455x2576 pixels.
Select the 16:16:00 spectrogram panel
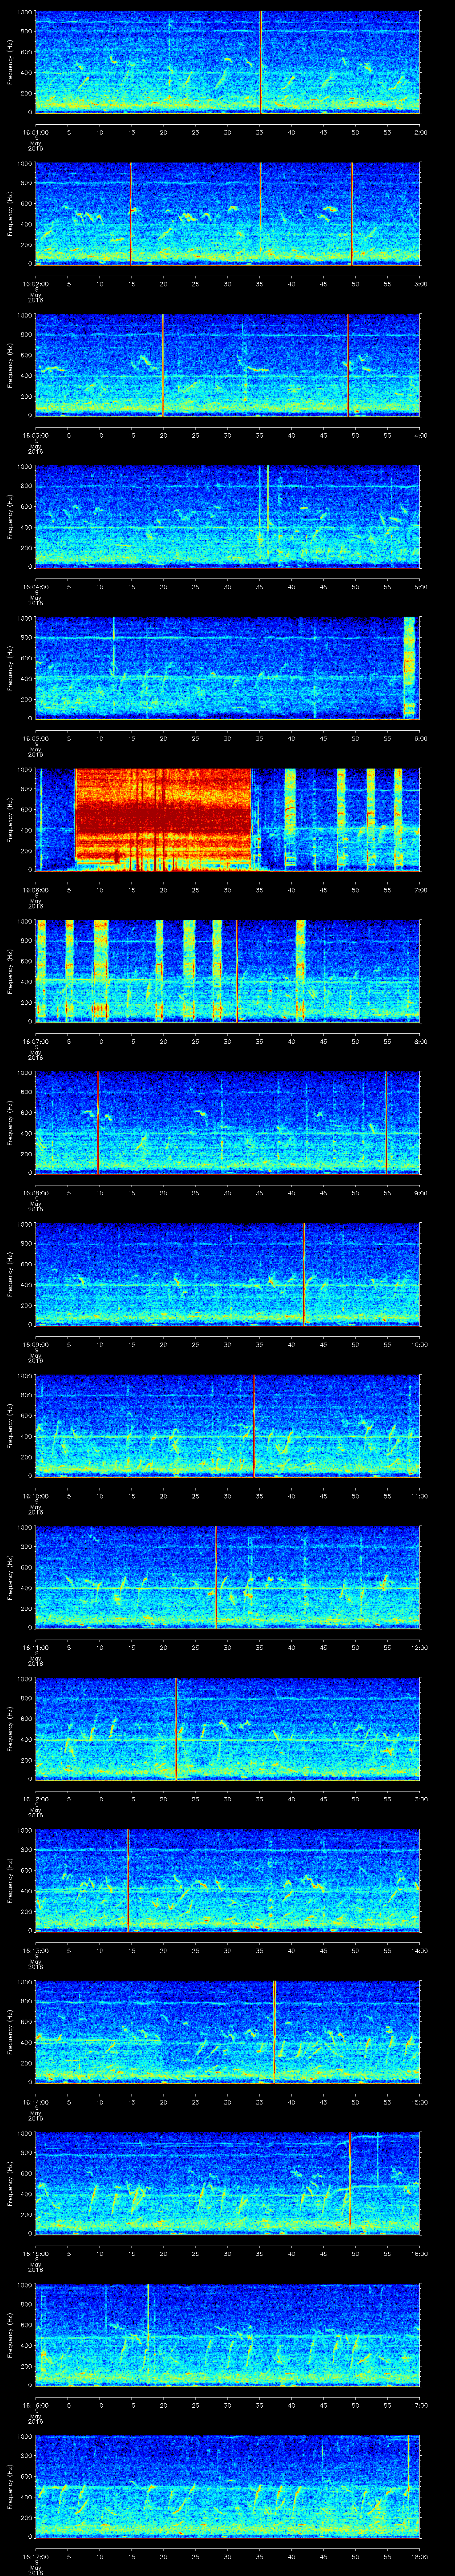point(227,2334)
